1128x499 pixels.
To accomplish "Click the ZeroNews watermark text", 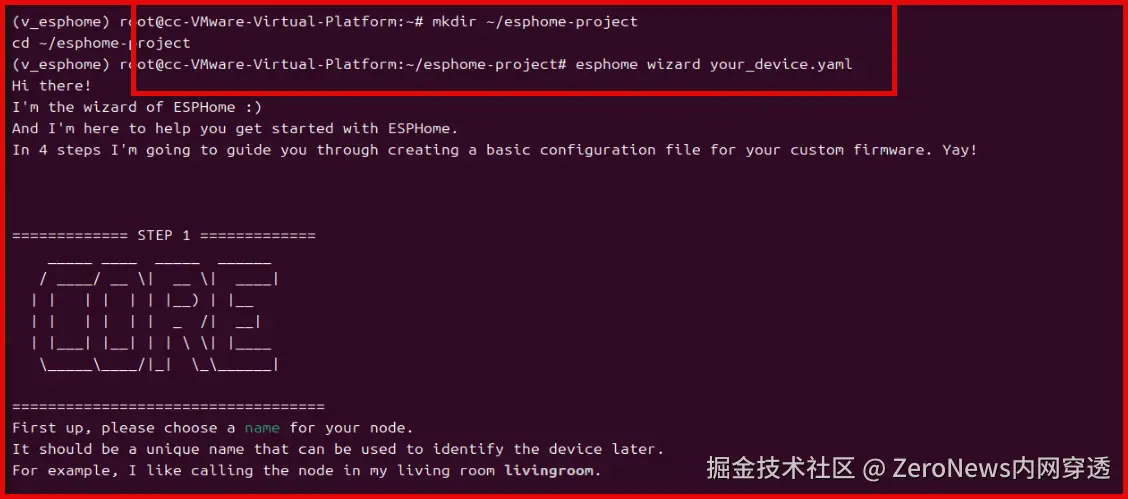I will 1000,468.
